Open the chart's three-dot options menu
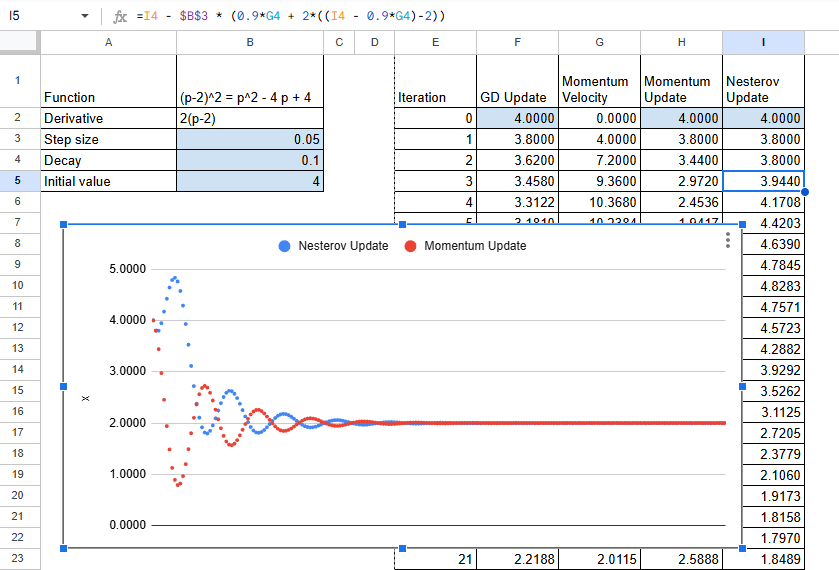 coord(728,240)
